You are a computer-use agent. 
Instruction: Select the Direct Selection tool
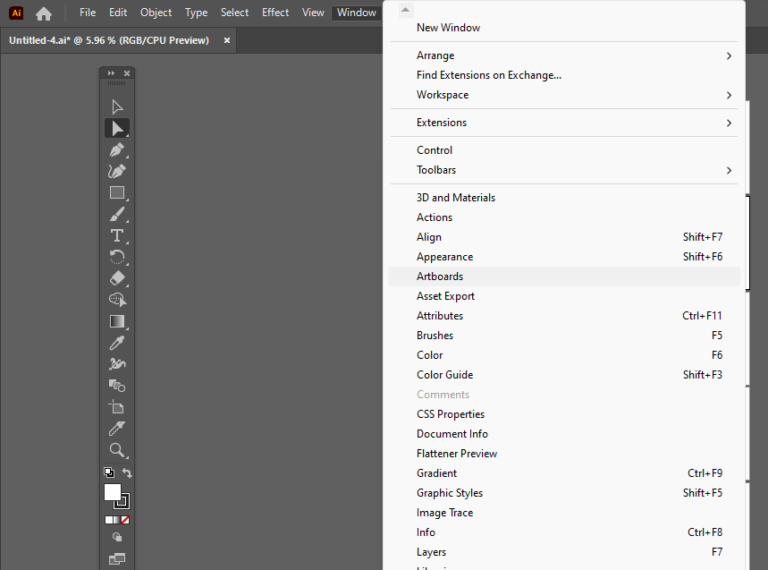[117, 128]
